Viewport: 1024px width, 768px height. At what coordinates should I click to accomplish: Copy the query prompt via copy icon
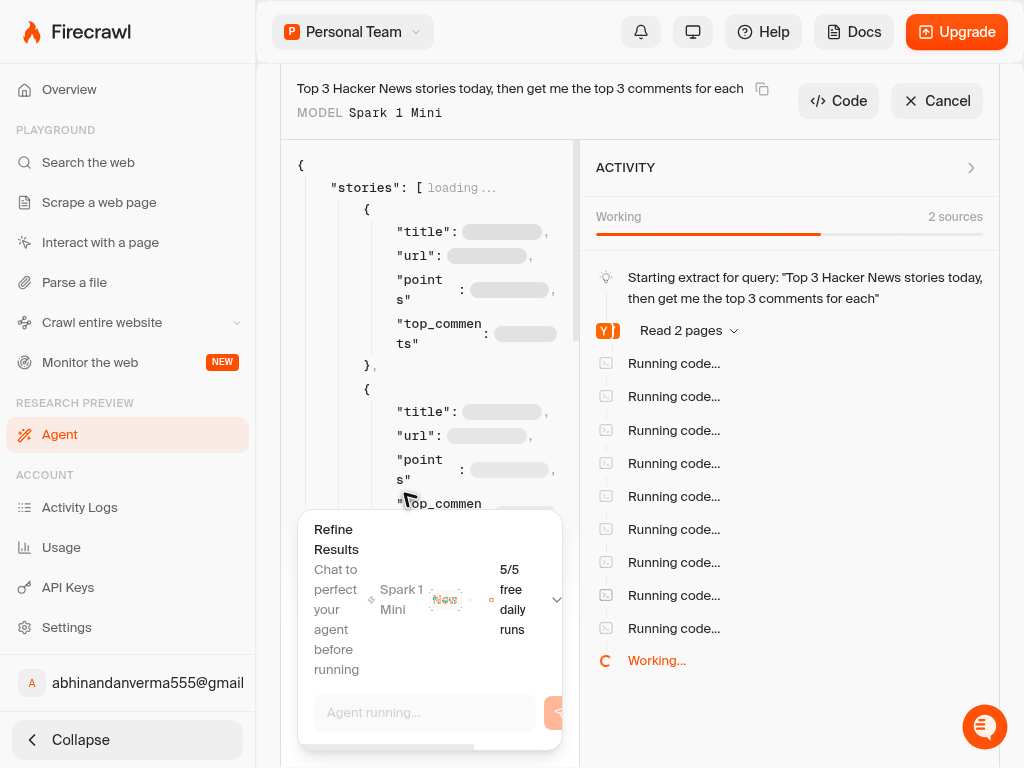click(761, 89)
